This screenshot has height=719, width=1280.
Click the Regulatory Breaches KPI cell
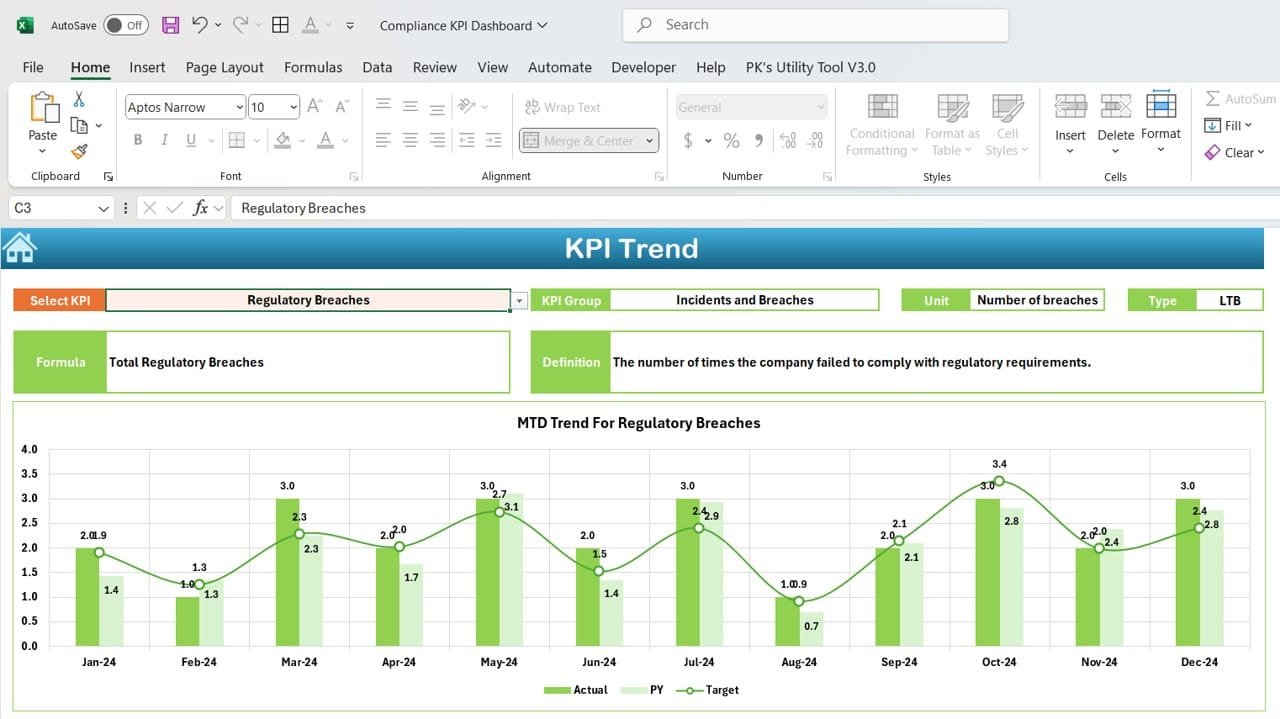(308, 300)
